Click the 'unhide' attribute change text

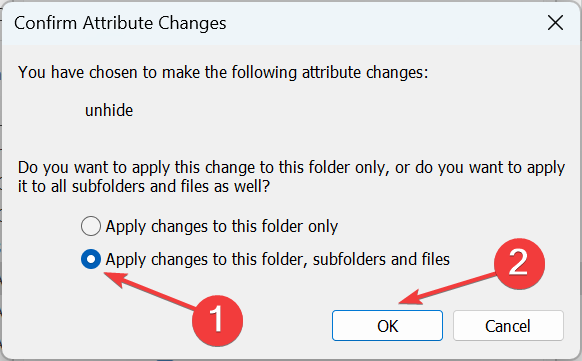click(109, 111)
